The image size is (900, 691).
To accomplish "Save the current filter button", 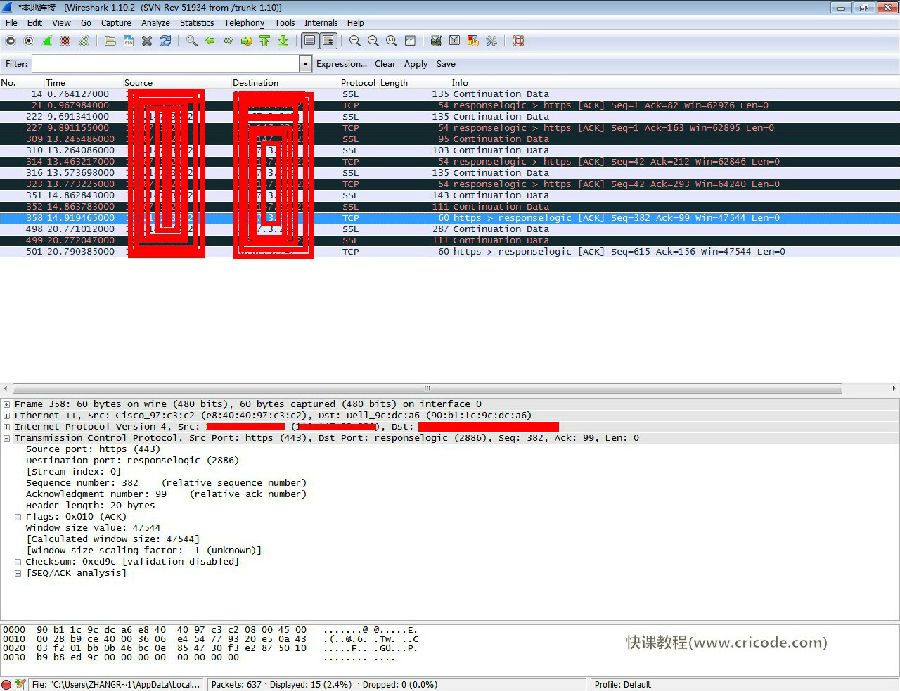I will point(445,64).
